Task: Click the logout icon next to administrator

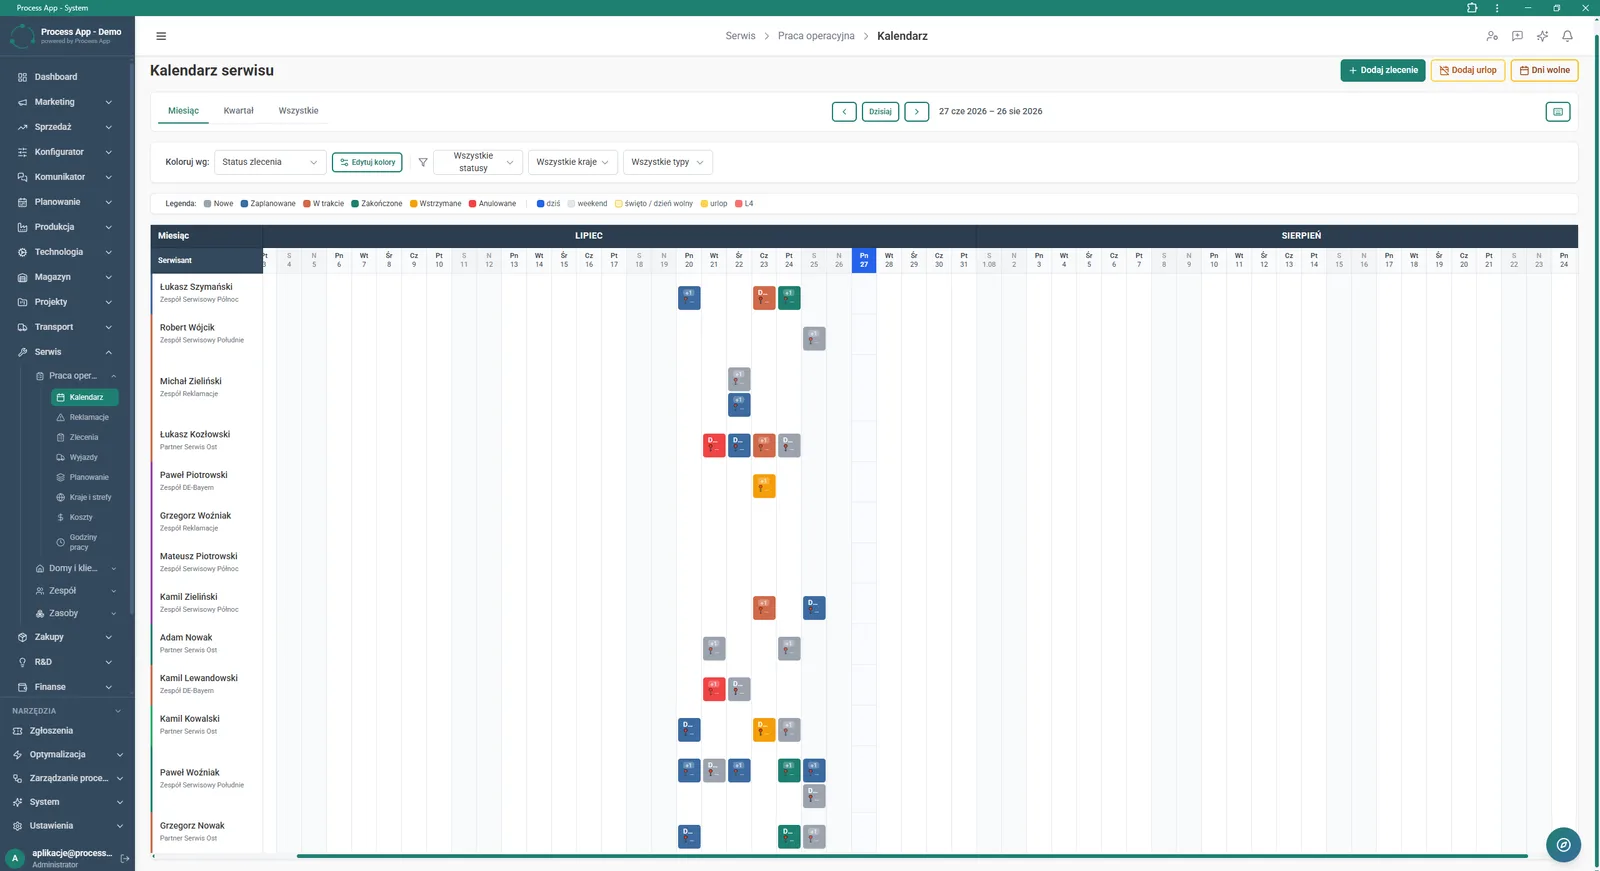Action: (x=125, y=858)
